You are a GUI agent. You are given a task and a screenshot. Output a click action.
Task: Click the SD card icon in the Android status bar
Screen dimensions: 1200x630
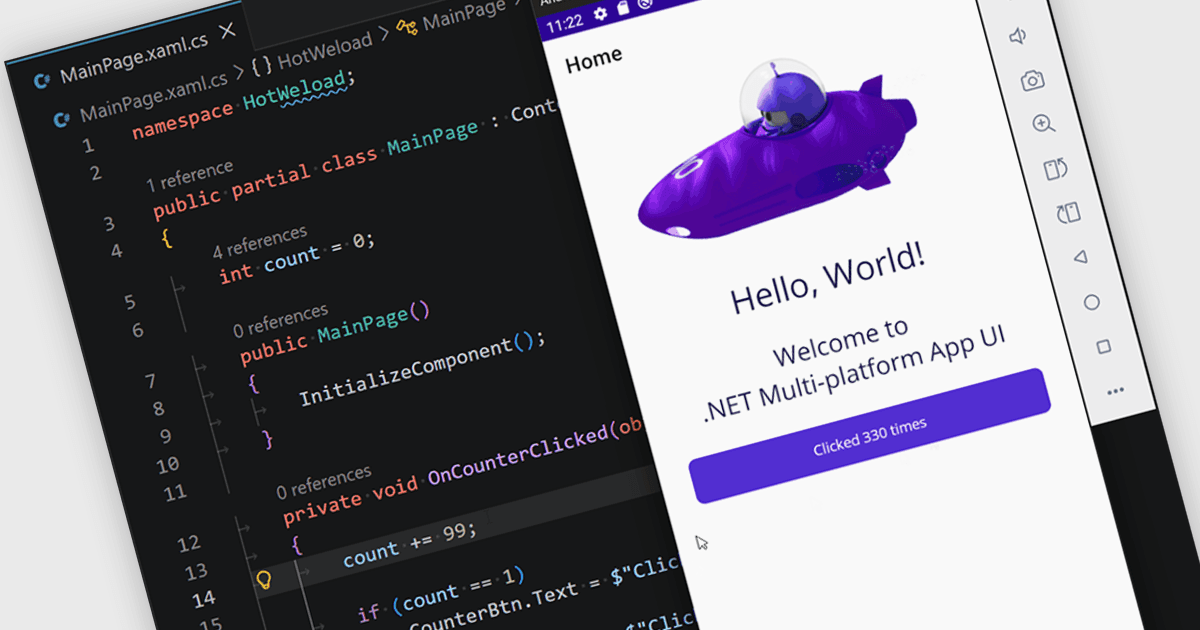coord(621,9)
